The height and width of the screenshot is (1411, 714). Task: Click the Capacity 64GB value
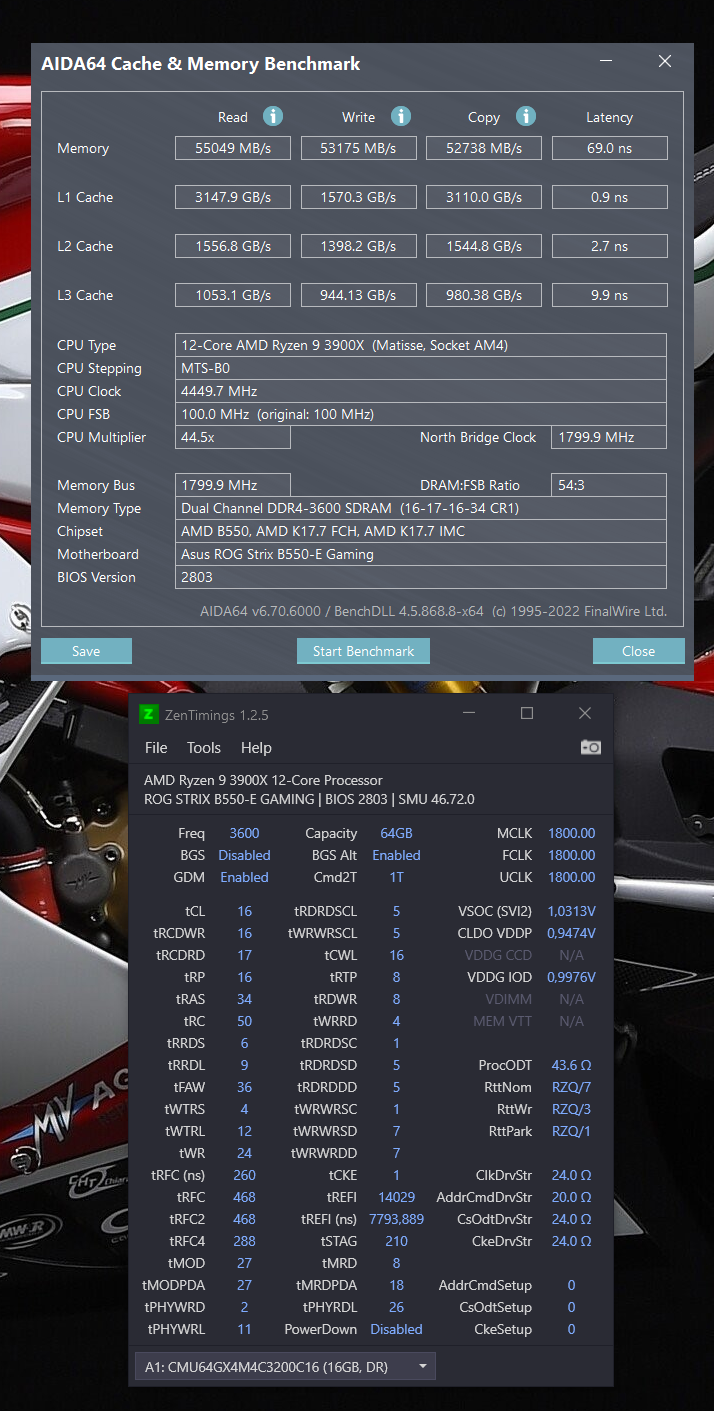tap(396, 833)
